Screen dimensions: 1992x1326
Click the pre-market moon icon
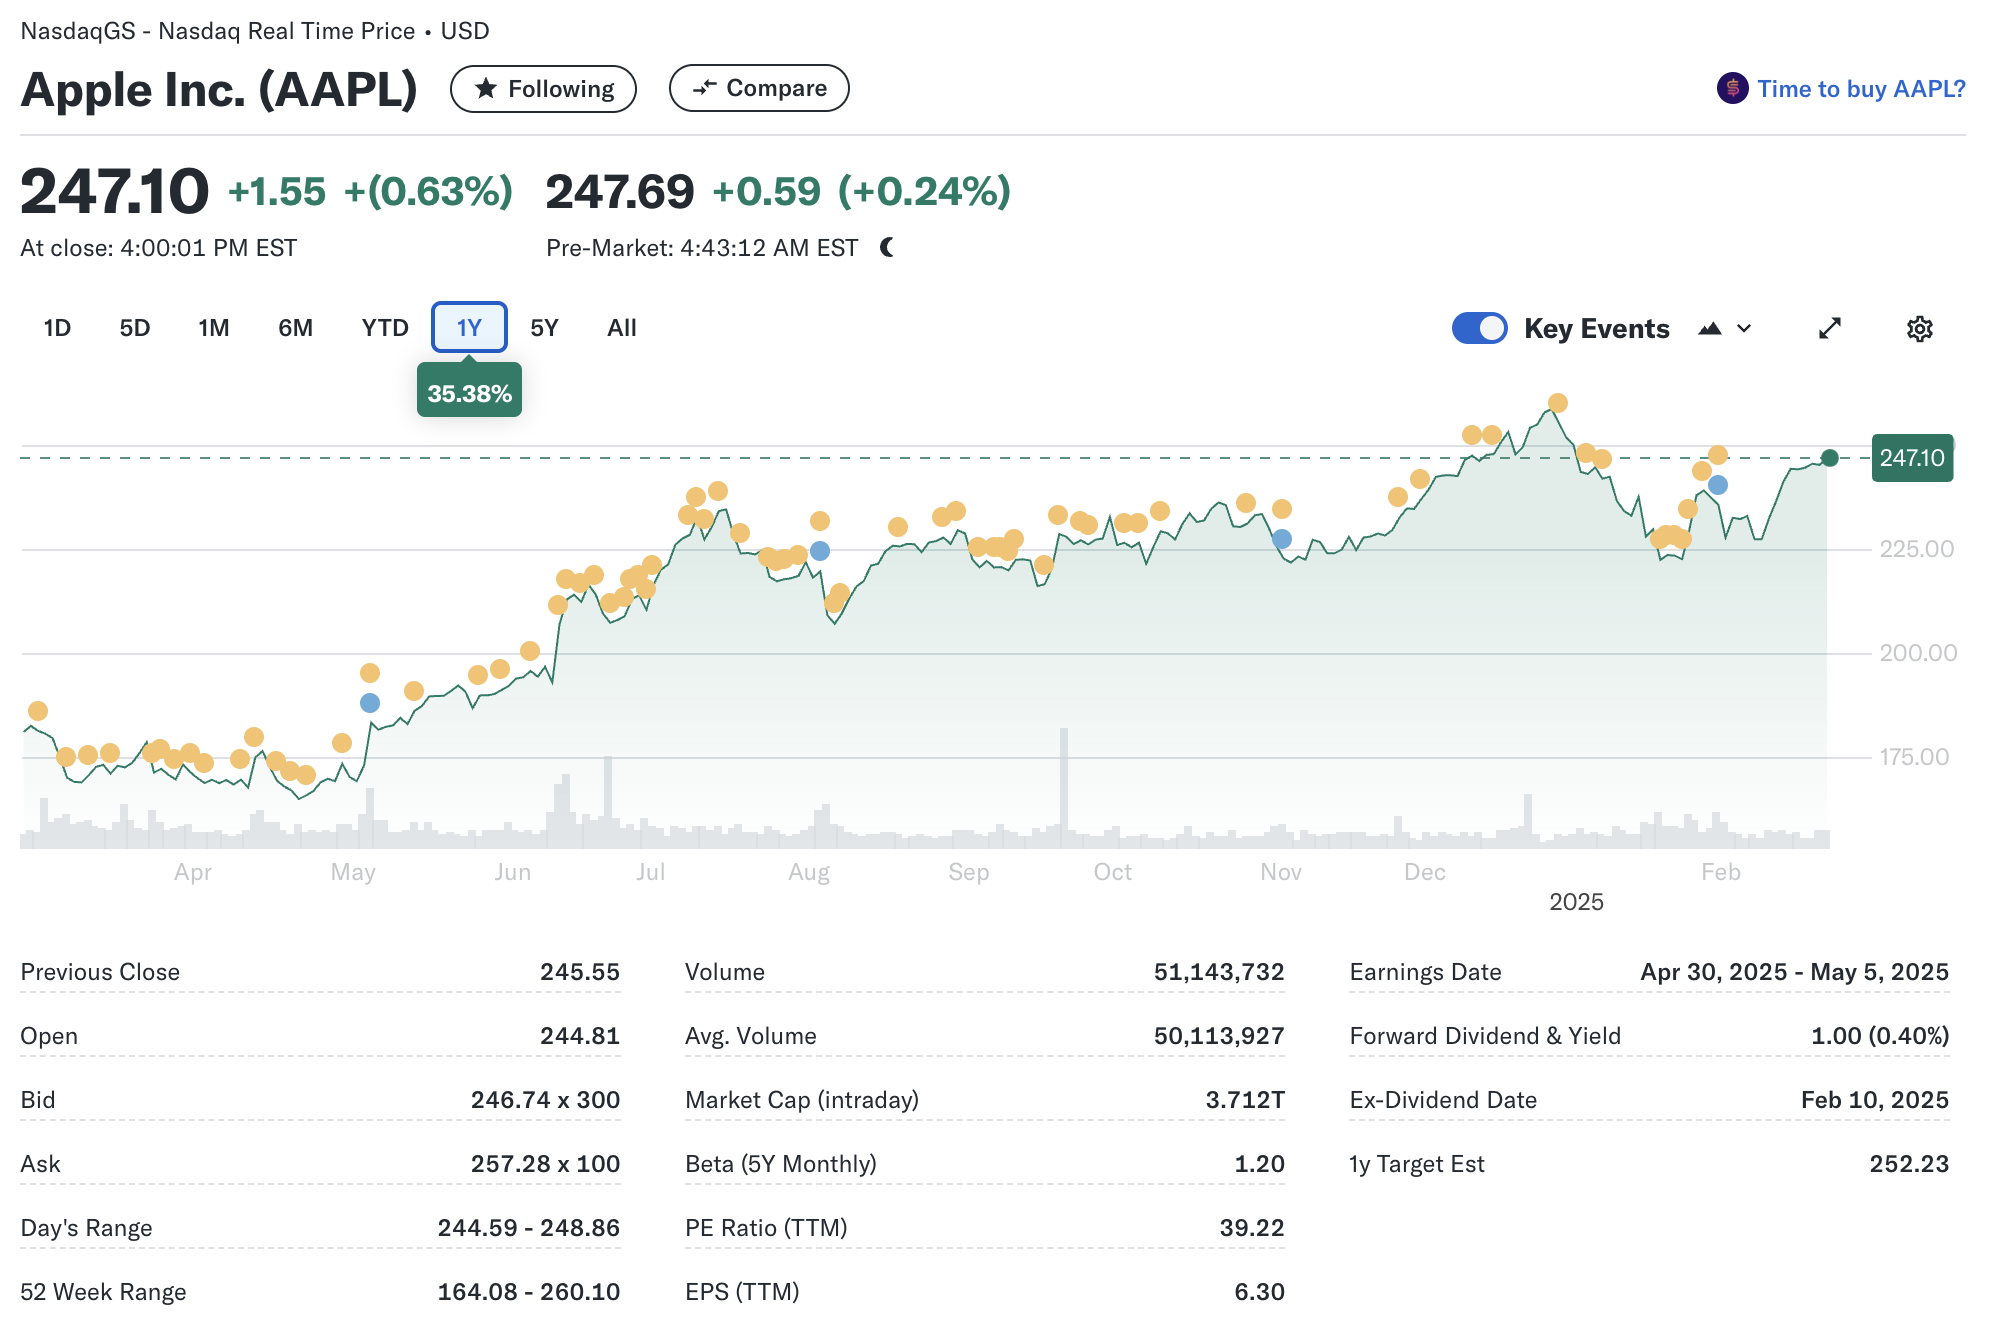[887, 247]
